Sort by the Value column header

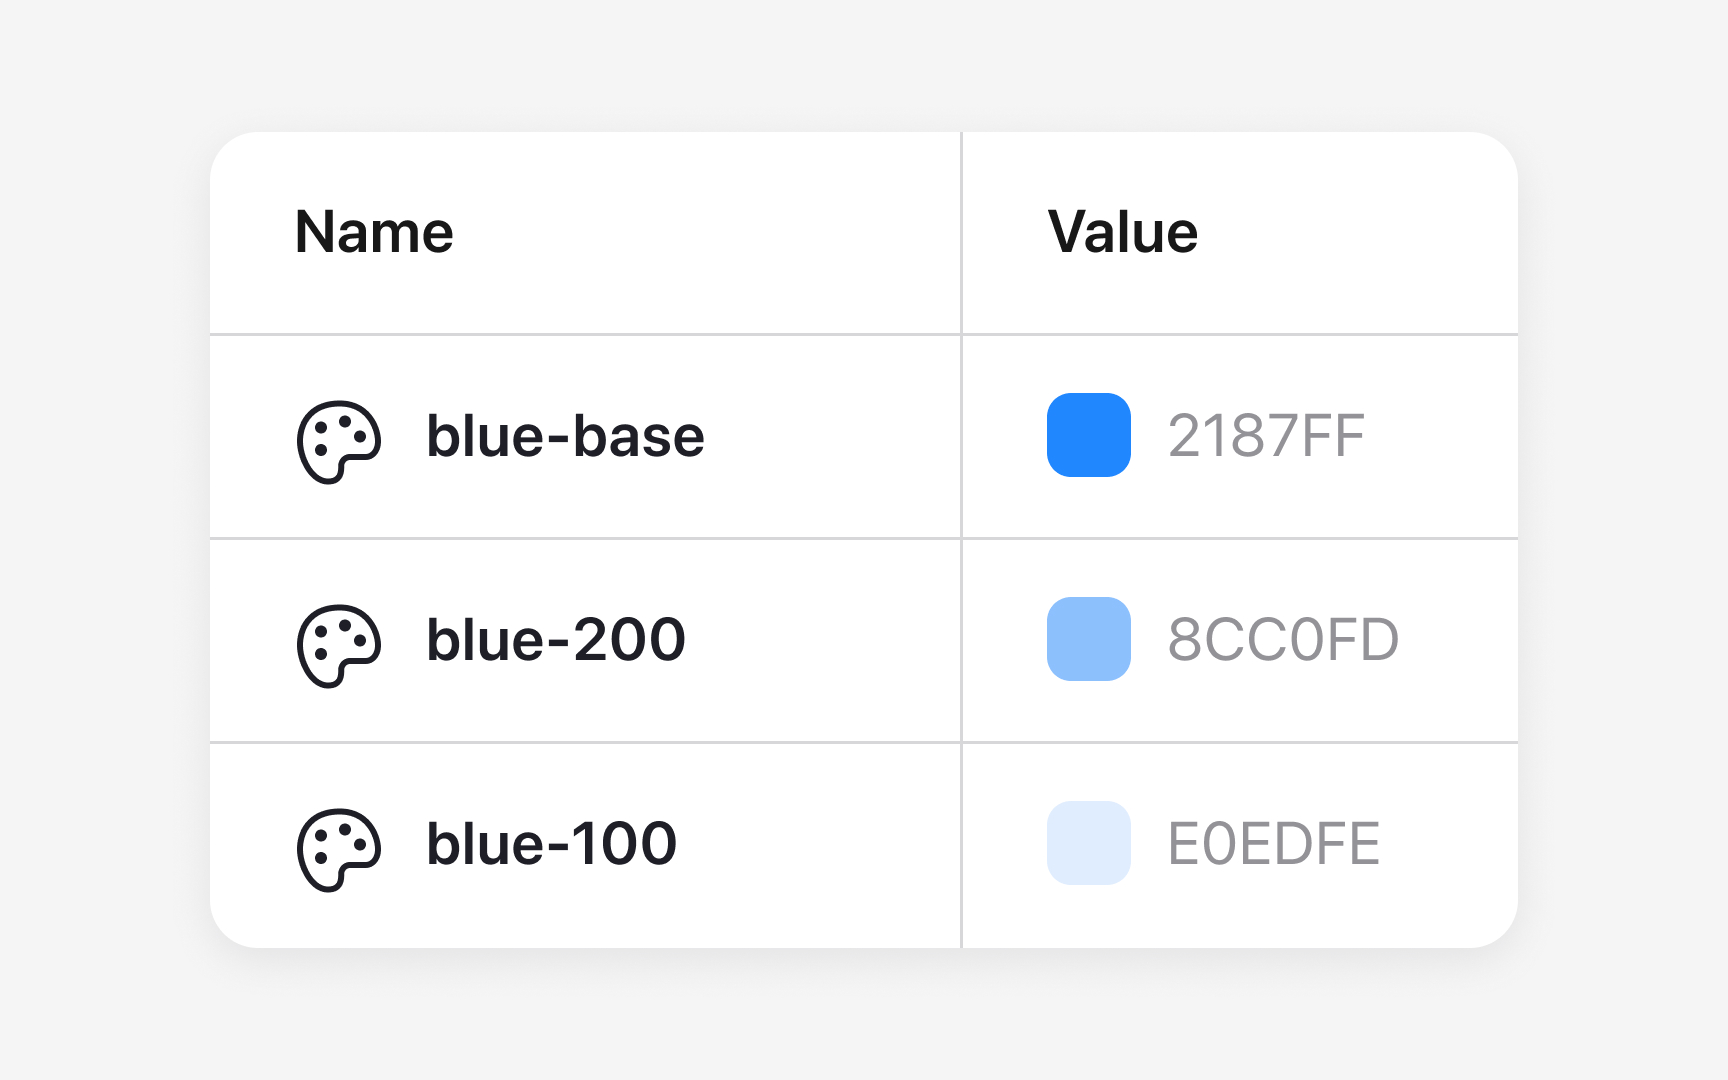point(1122,233)
